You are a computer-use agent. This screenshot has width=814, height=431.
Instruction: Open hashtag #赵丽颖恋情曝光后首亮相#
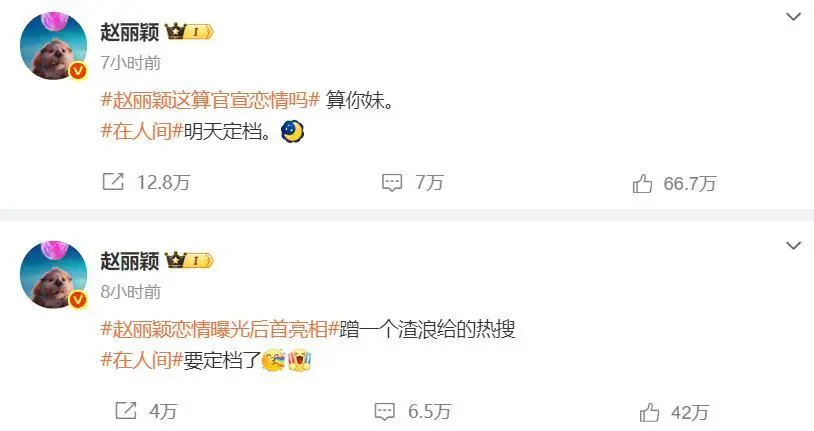coord(220,329)
